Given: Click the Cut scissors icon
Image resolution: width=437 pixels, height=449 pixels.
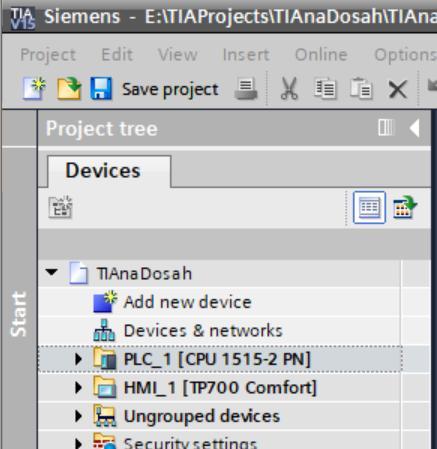Looking at the screenshot, I should [x=289, y=89].
